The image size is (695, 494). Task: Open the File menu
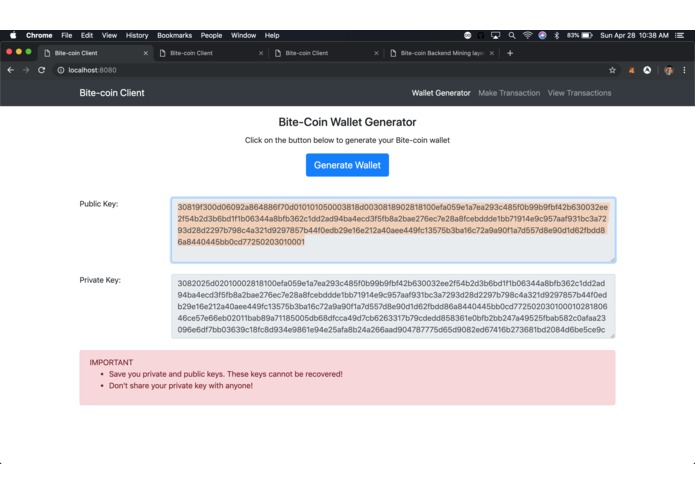[66, 35]
